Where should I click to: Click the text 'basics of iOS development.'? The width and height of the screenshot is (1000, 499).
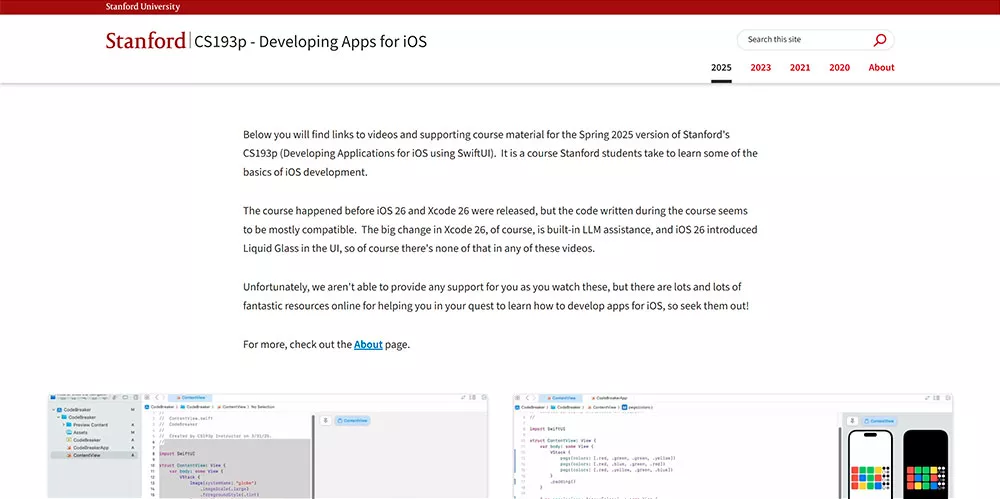tap(305, 172)
